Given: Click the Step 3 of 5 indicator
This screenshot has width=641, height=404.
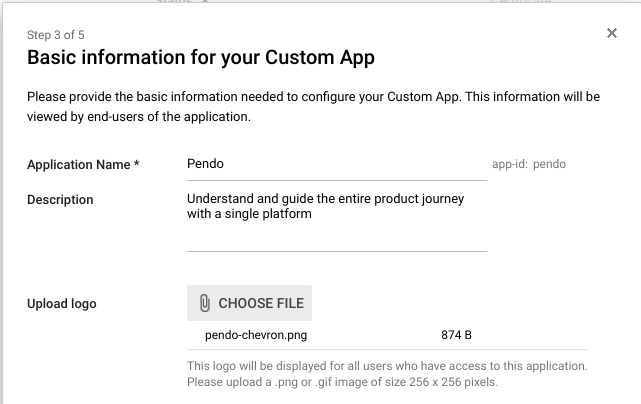Looking at the screenshot, I should [56, 35].
